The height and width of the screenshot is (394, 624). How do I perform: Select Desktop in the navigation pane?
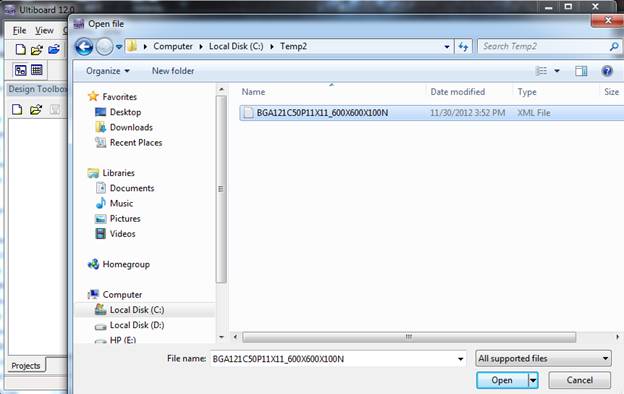(x=125, y=112)
